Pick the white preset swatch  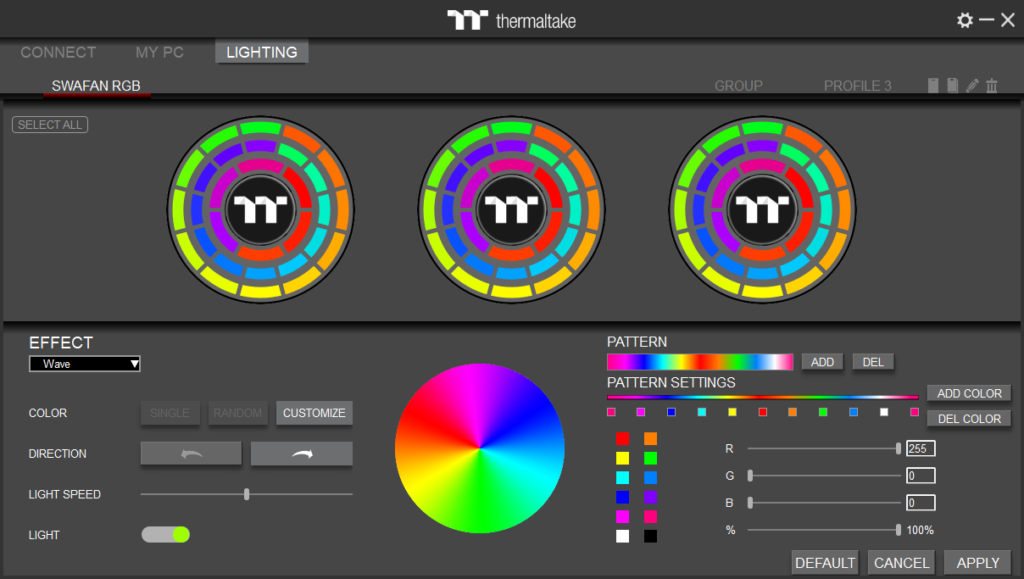click(622, 537)
